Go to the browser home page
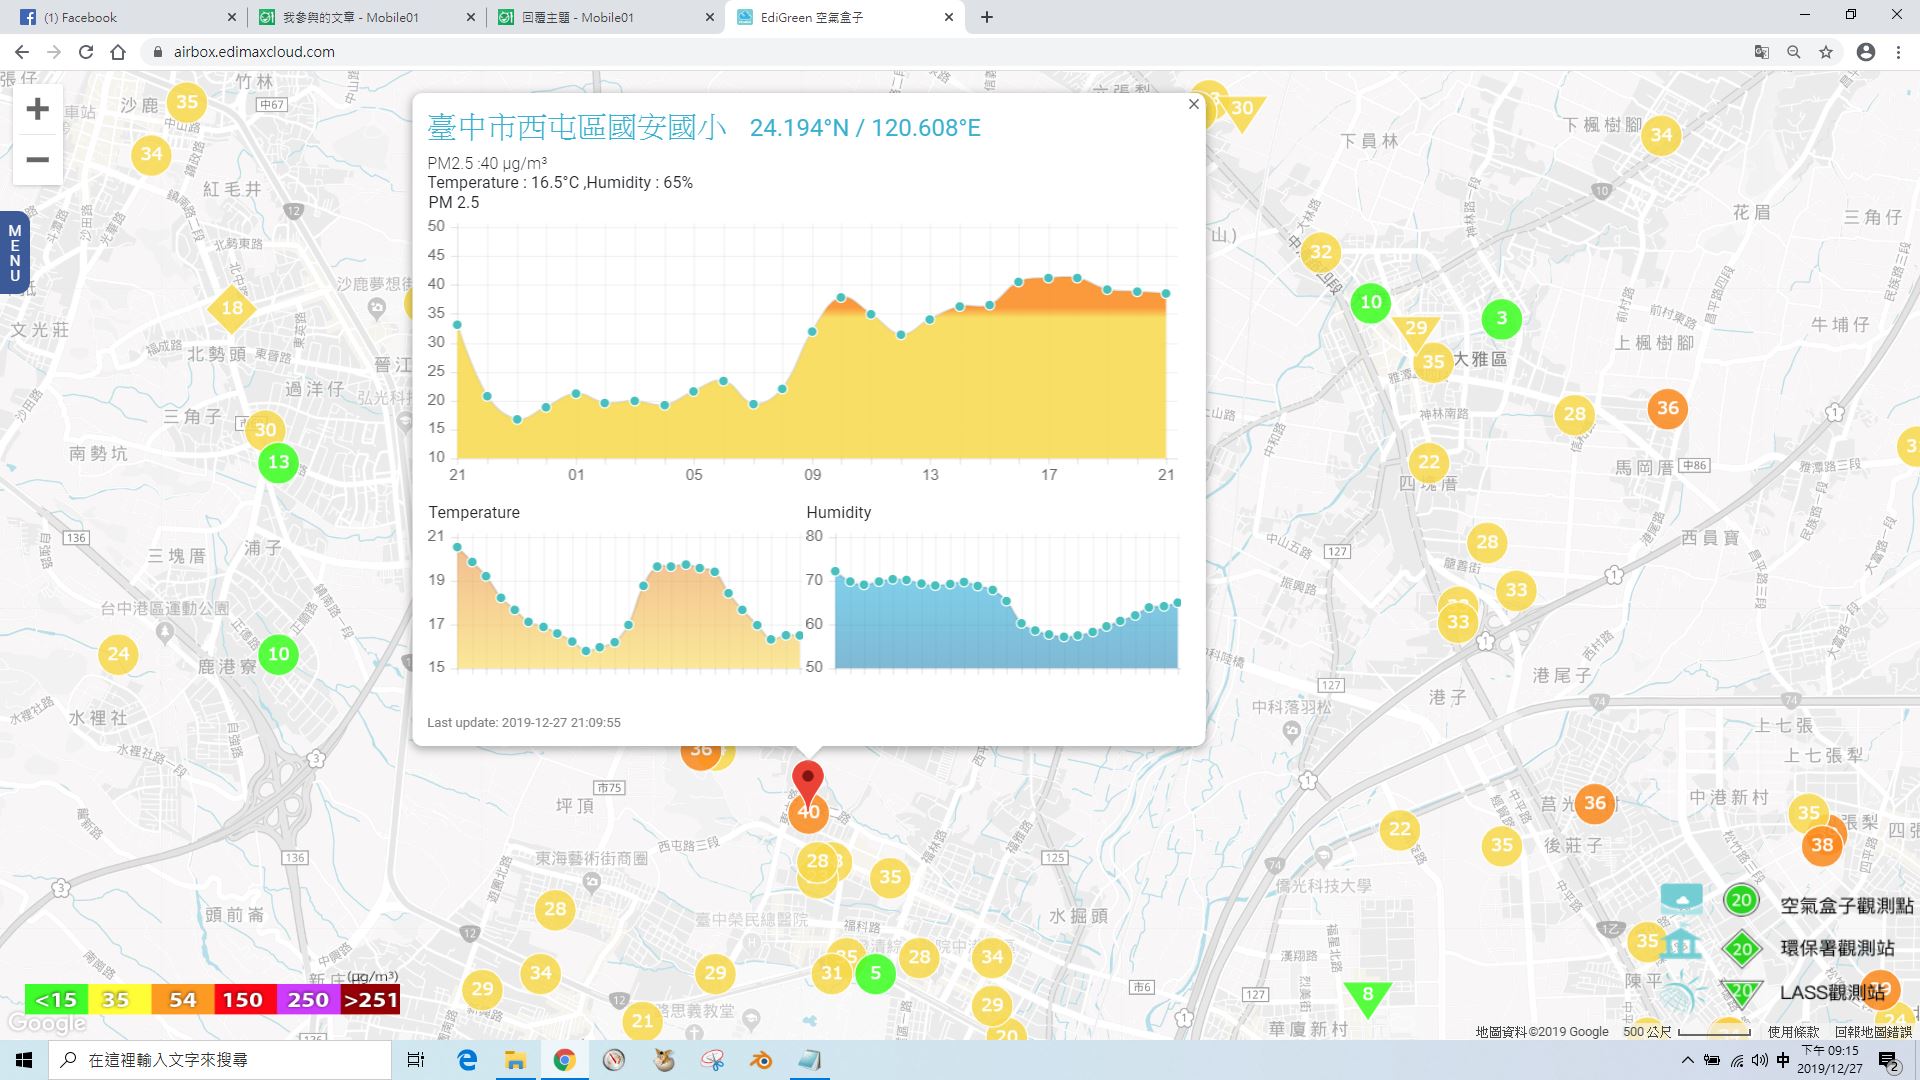The image size is (1920, 1080). [118, 52]
